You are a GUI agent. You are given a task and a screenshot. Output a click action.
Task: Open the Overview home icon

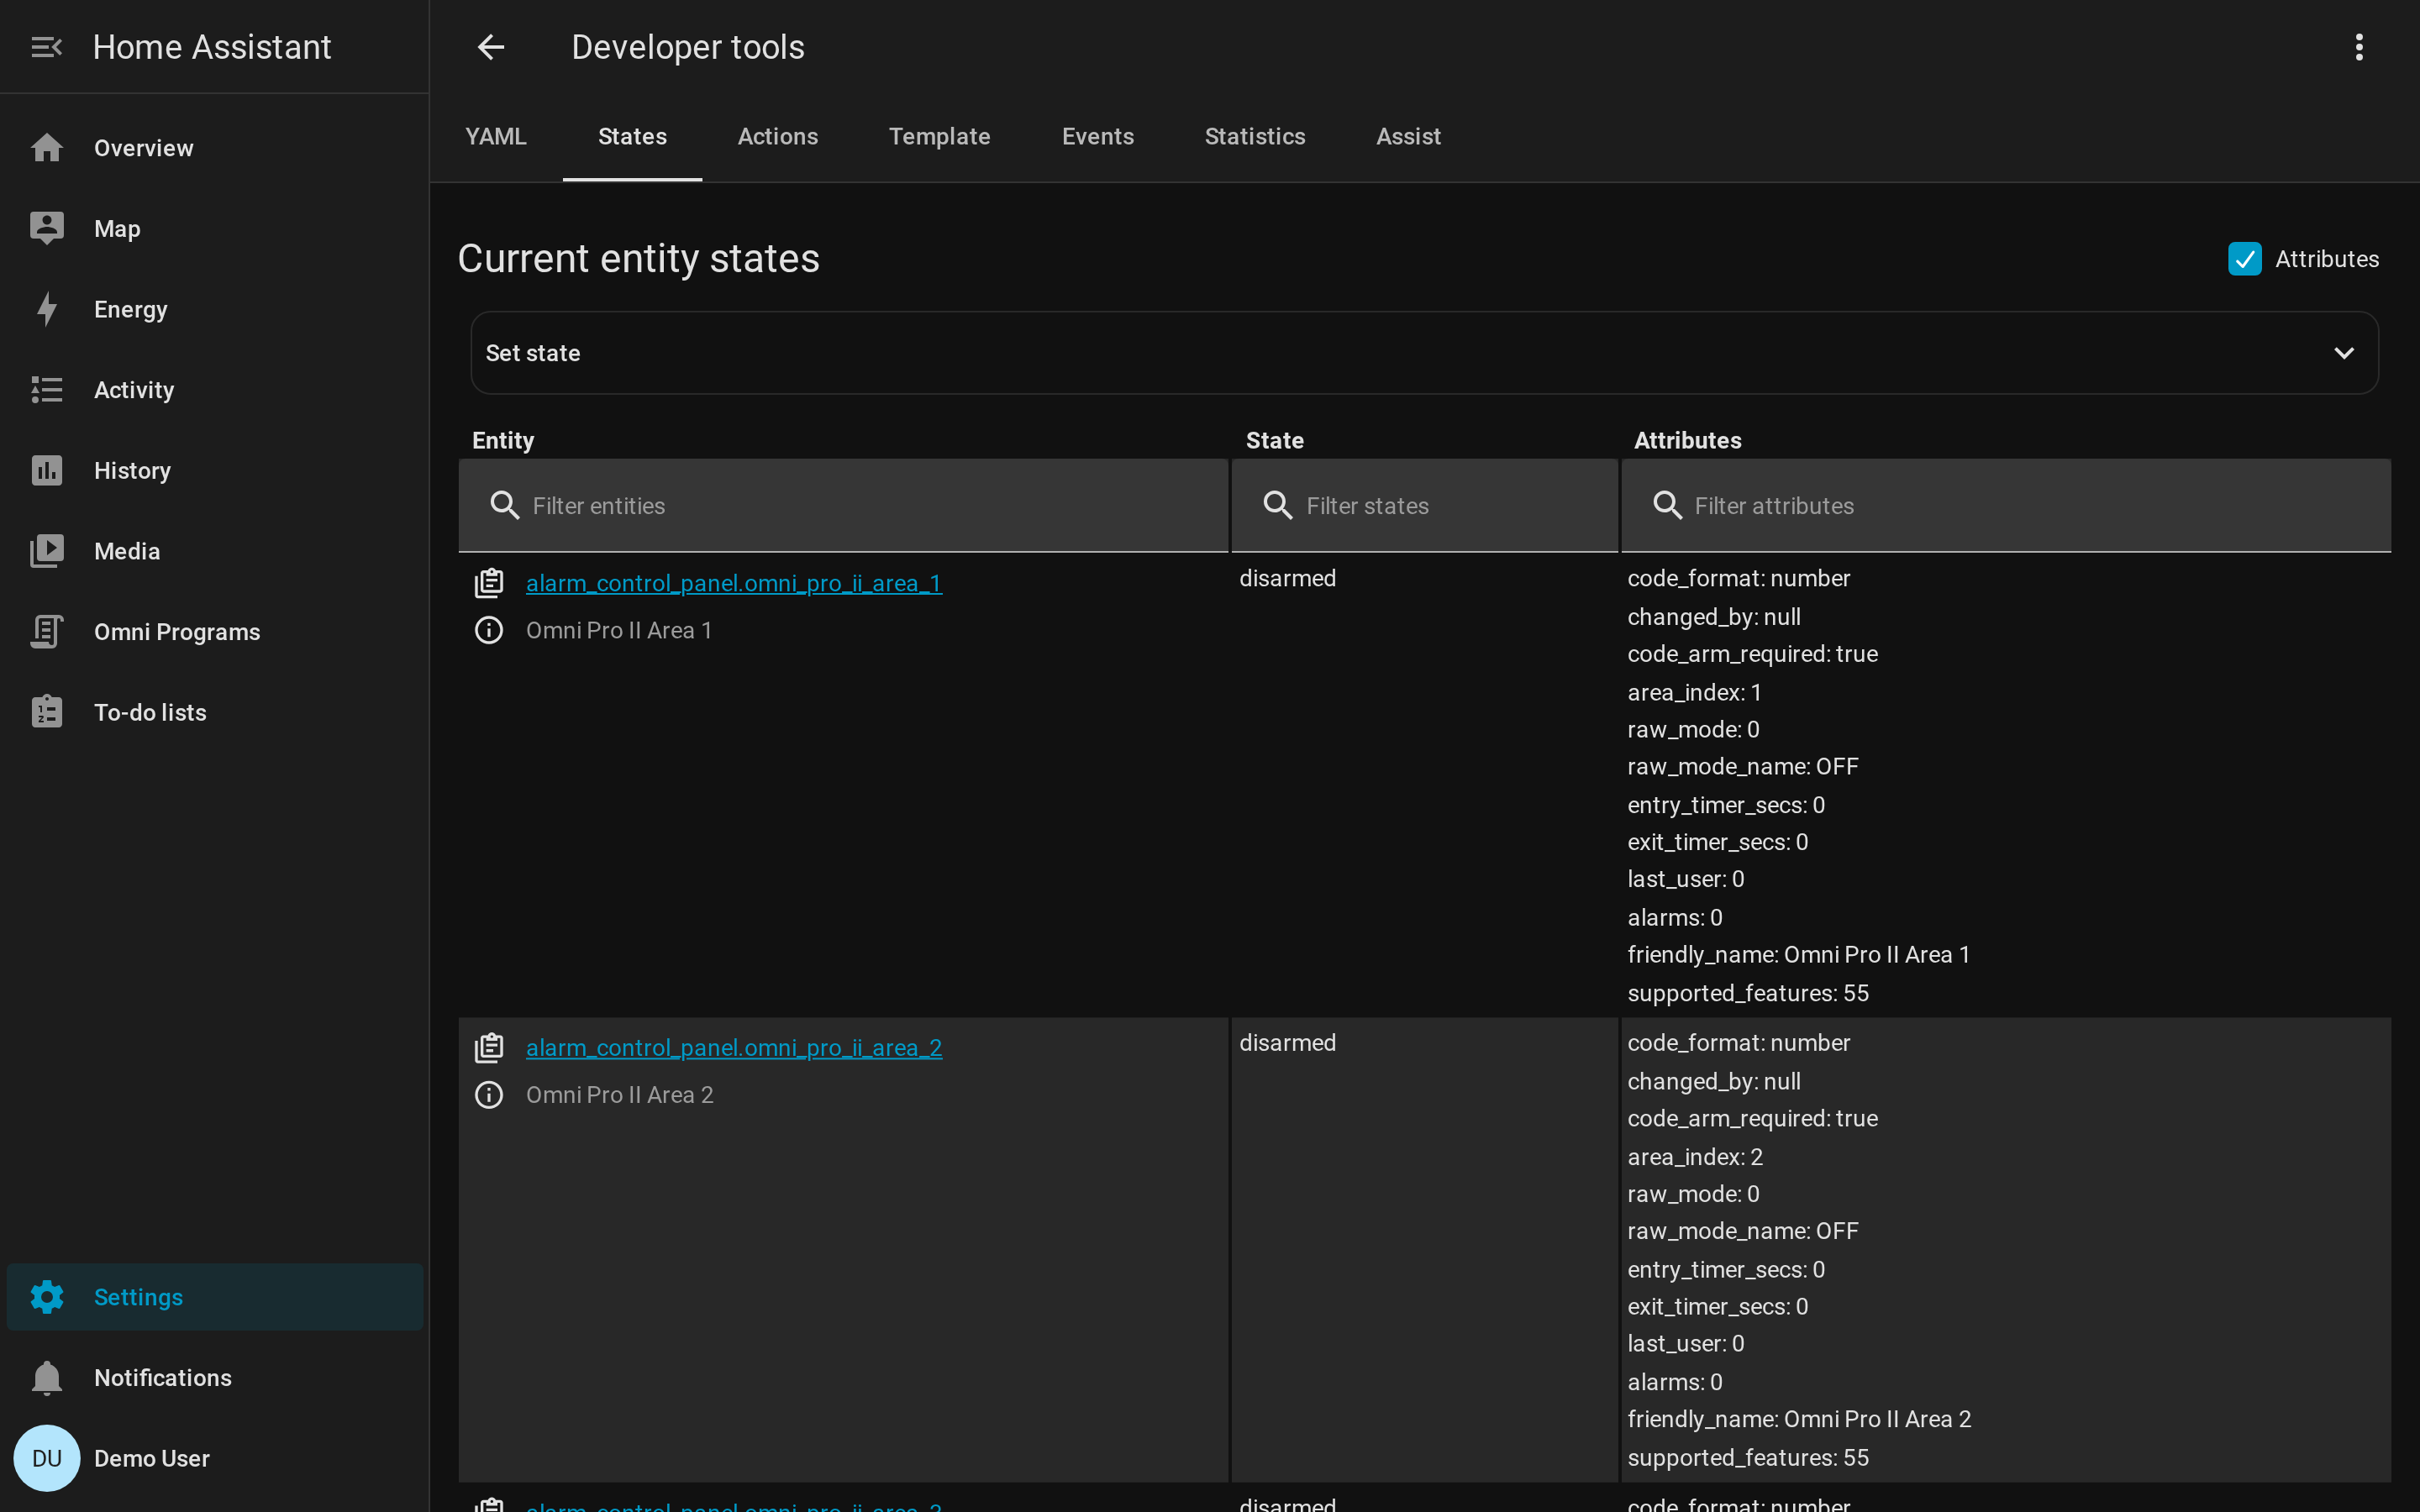point(47,148)
